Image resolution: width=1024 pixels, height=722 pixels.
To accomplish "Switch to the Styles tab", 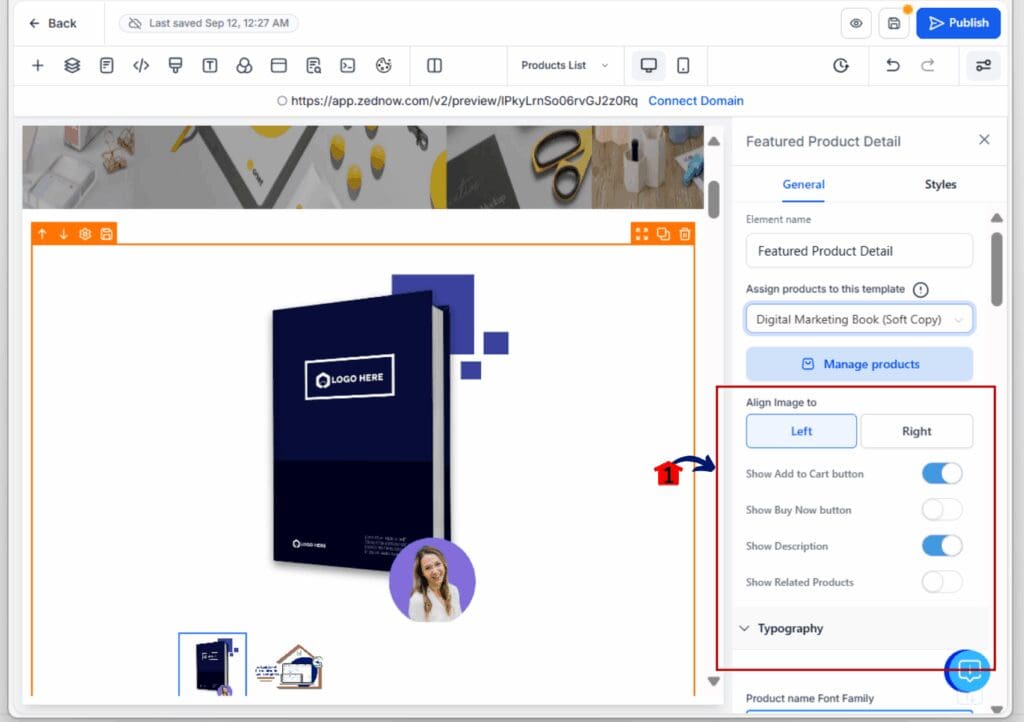I will [940, 185].
